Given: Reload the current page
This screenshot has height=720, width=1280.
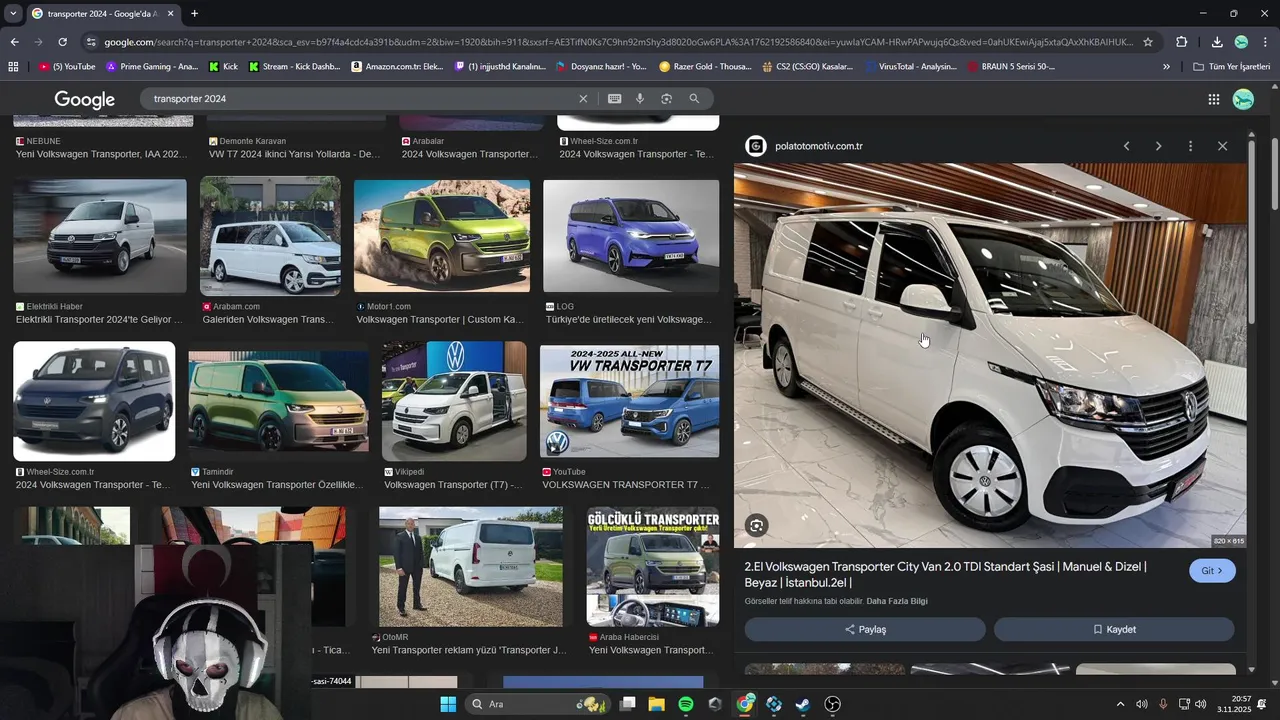Looking at the screenshot, I should point(62,42).
